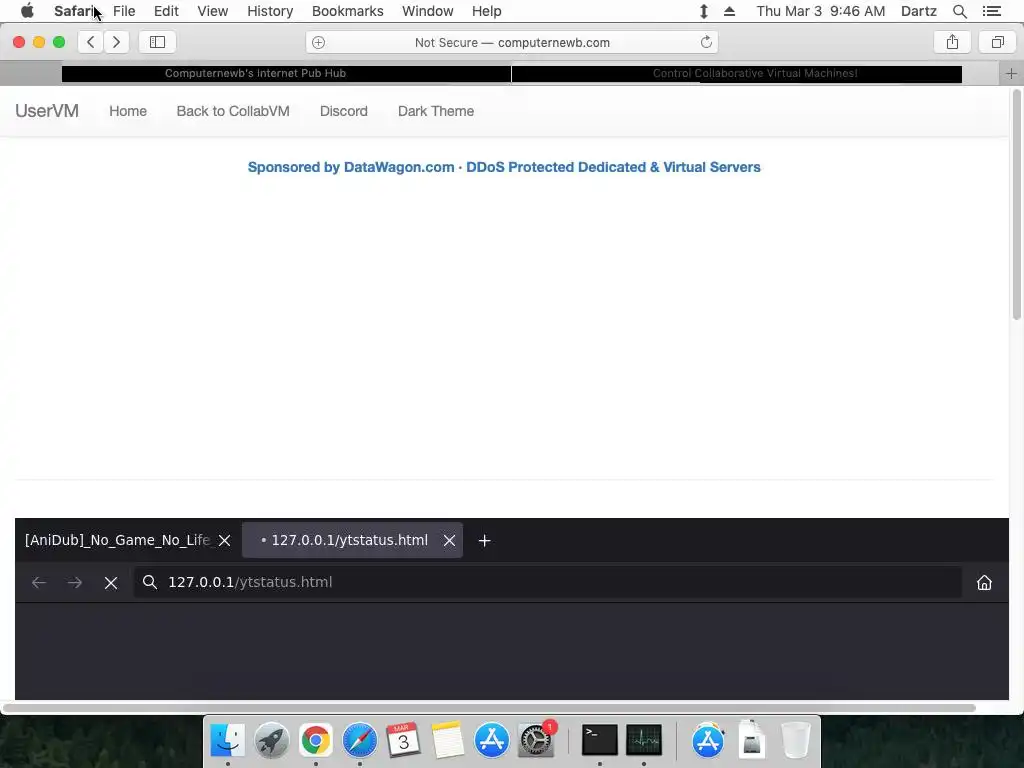Open a new Safari tab
The width and height of the screenshot is (1024, 768).
coord(1011,73)
